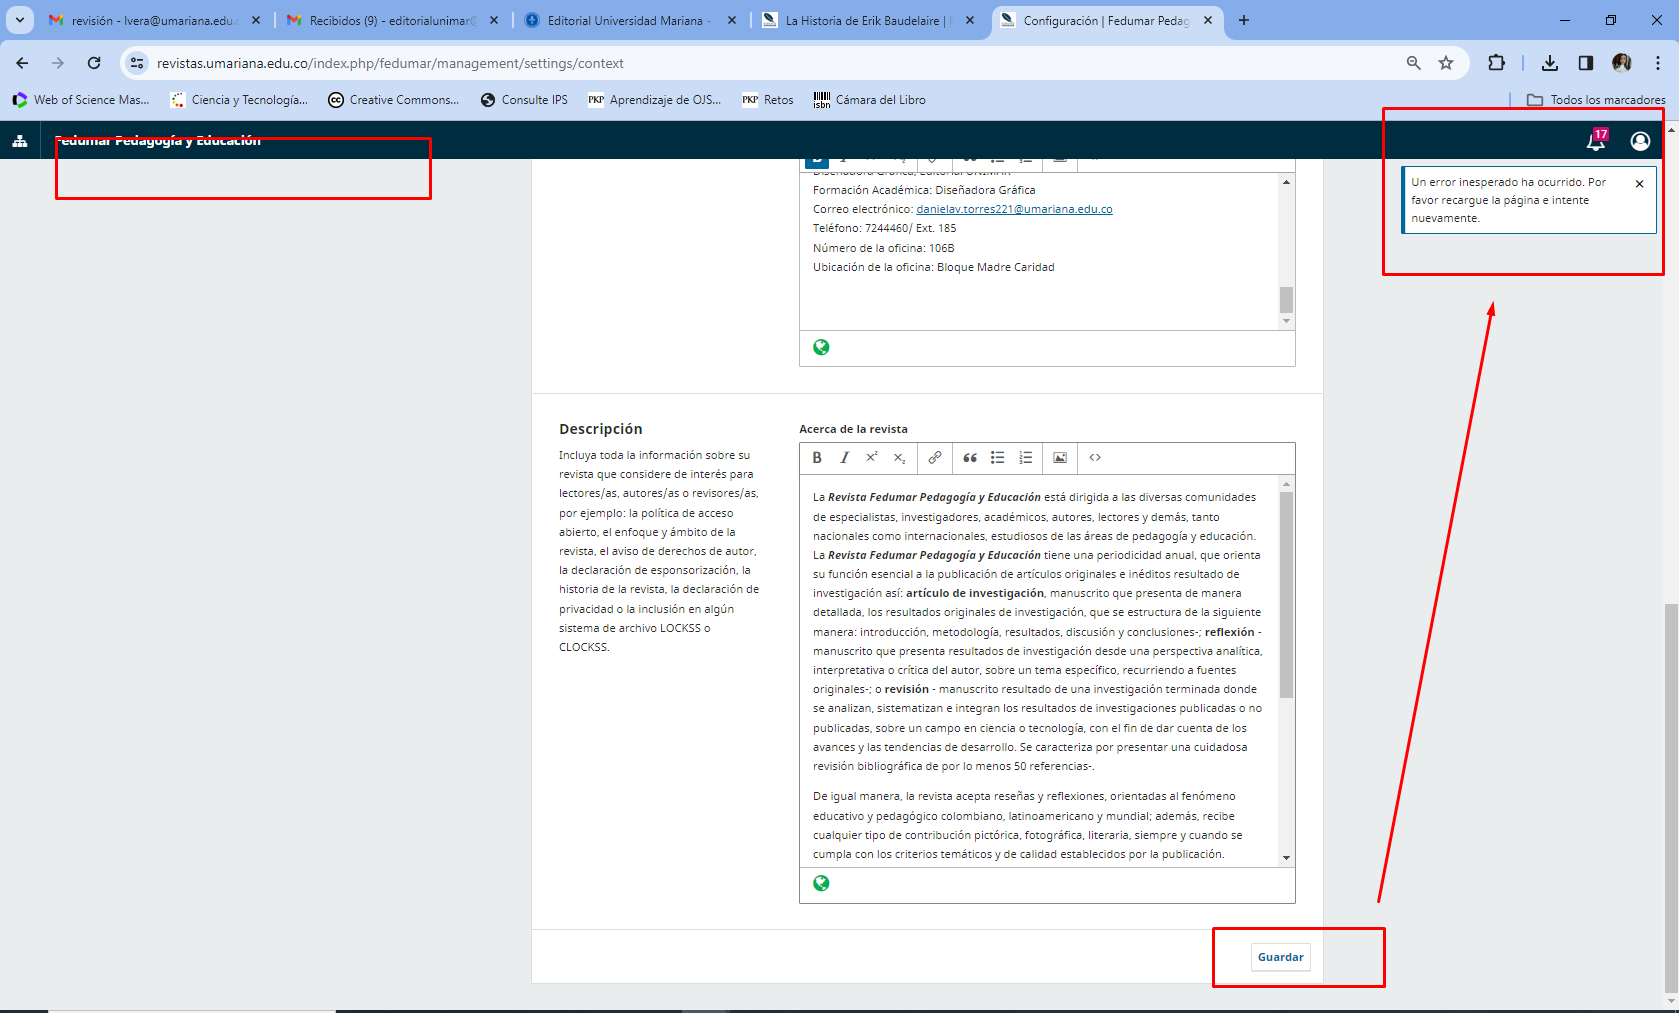Image resolution: width=1679 pixels, height=1013 pixels.
Task: Click the Guardar button
Action: point(1280,957)
